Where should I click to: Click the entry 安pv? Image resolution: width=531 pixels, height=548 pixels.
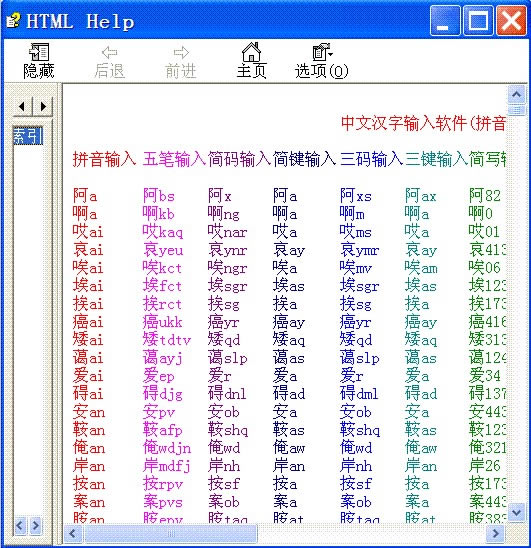tap(159, 412)
